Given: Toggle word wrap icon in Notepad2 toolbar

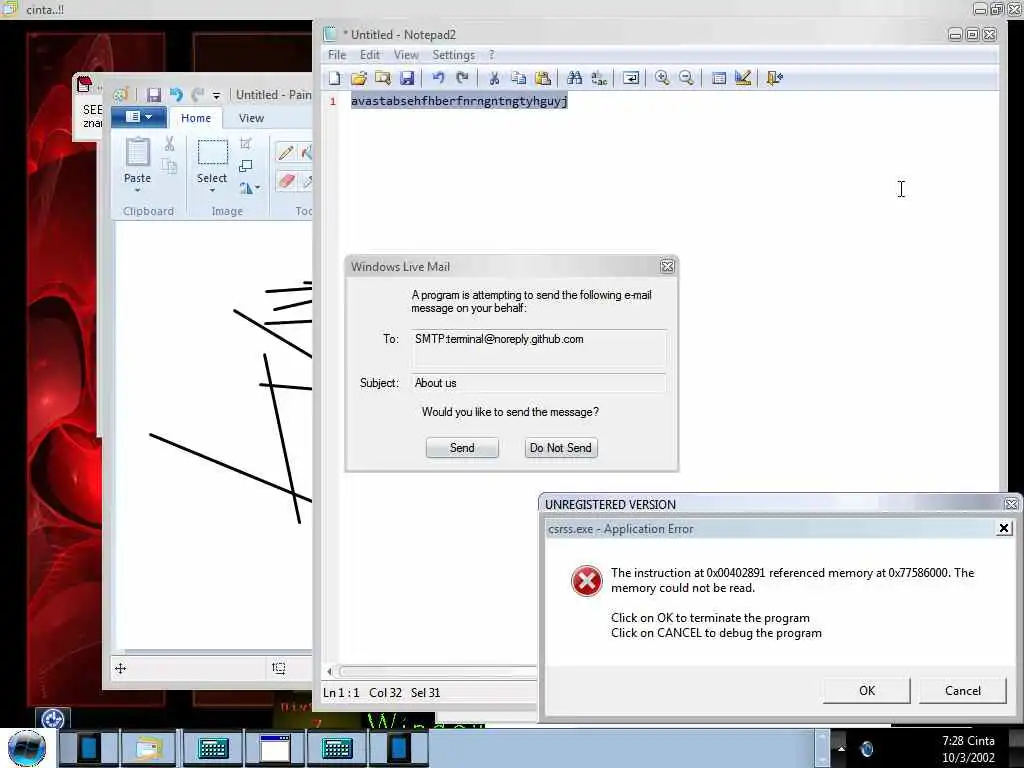Looking at the screenshot, I should (x=631, y=78).
